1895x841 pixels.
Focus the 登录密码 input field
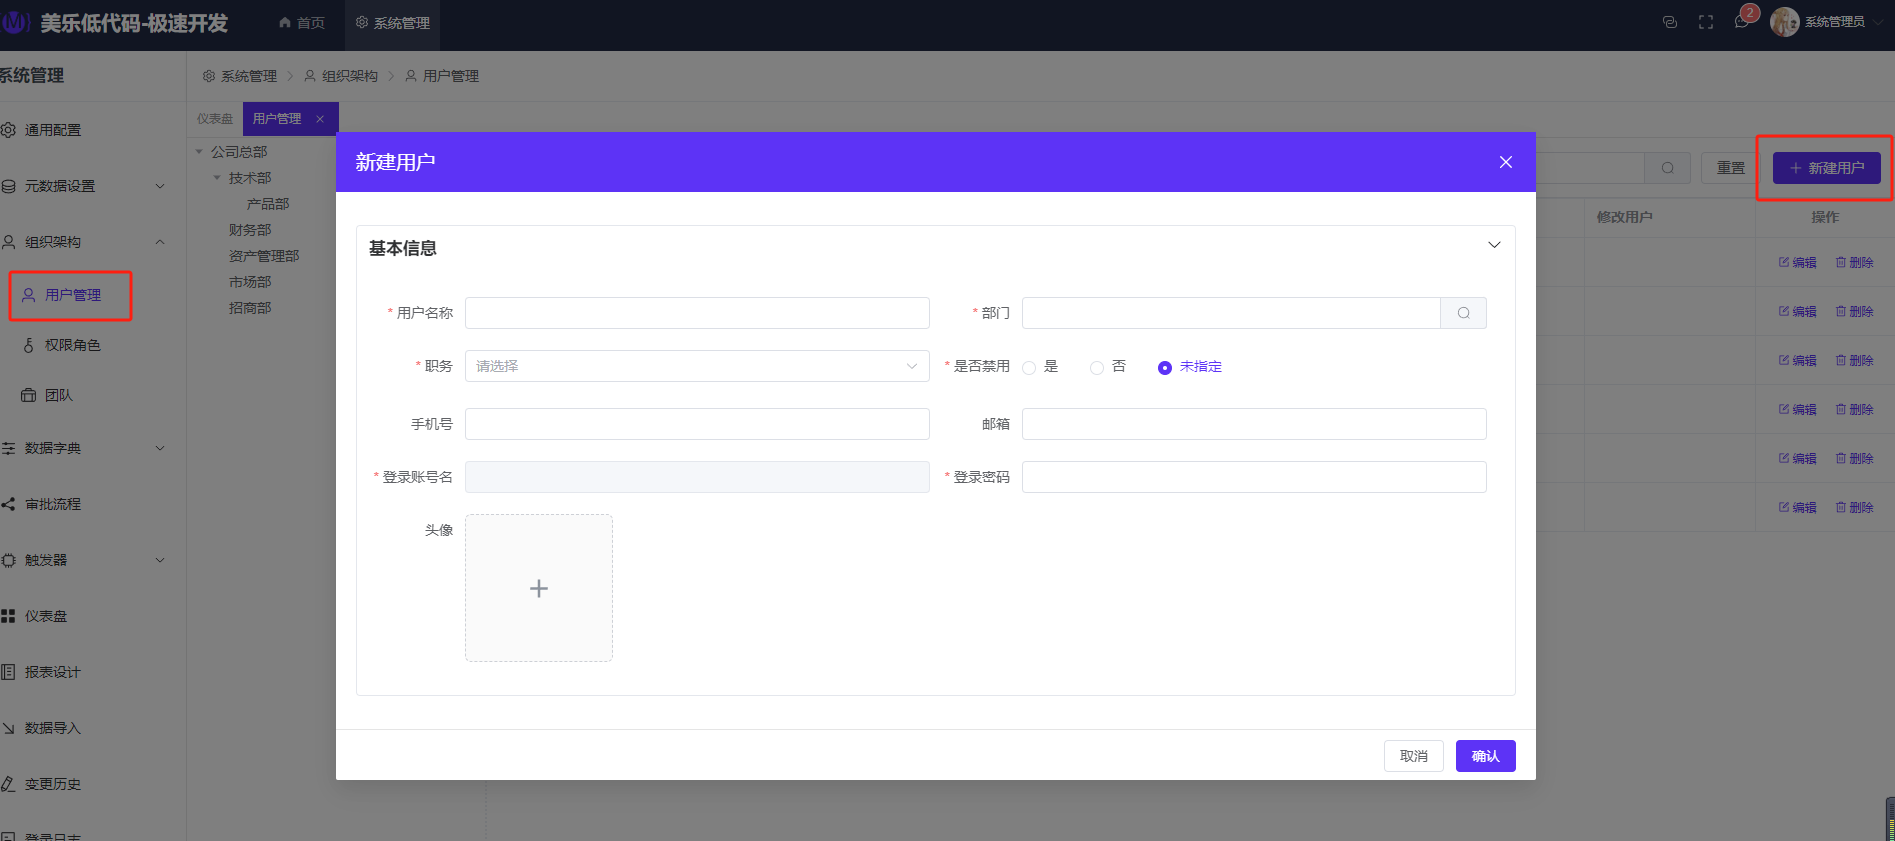click(x=1254, y=477)
